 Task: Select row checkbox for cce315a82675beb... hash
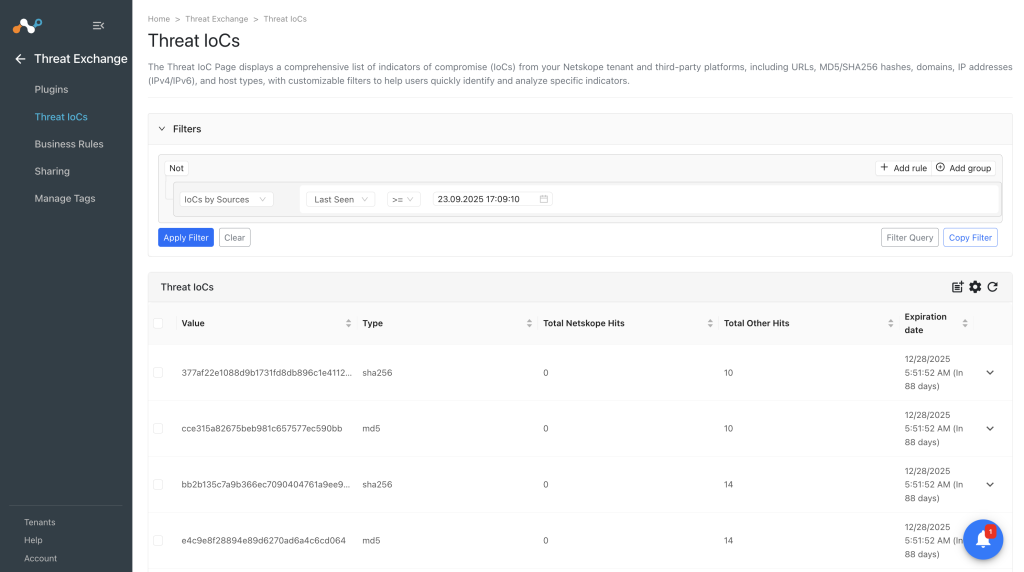158,428
